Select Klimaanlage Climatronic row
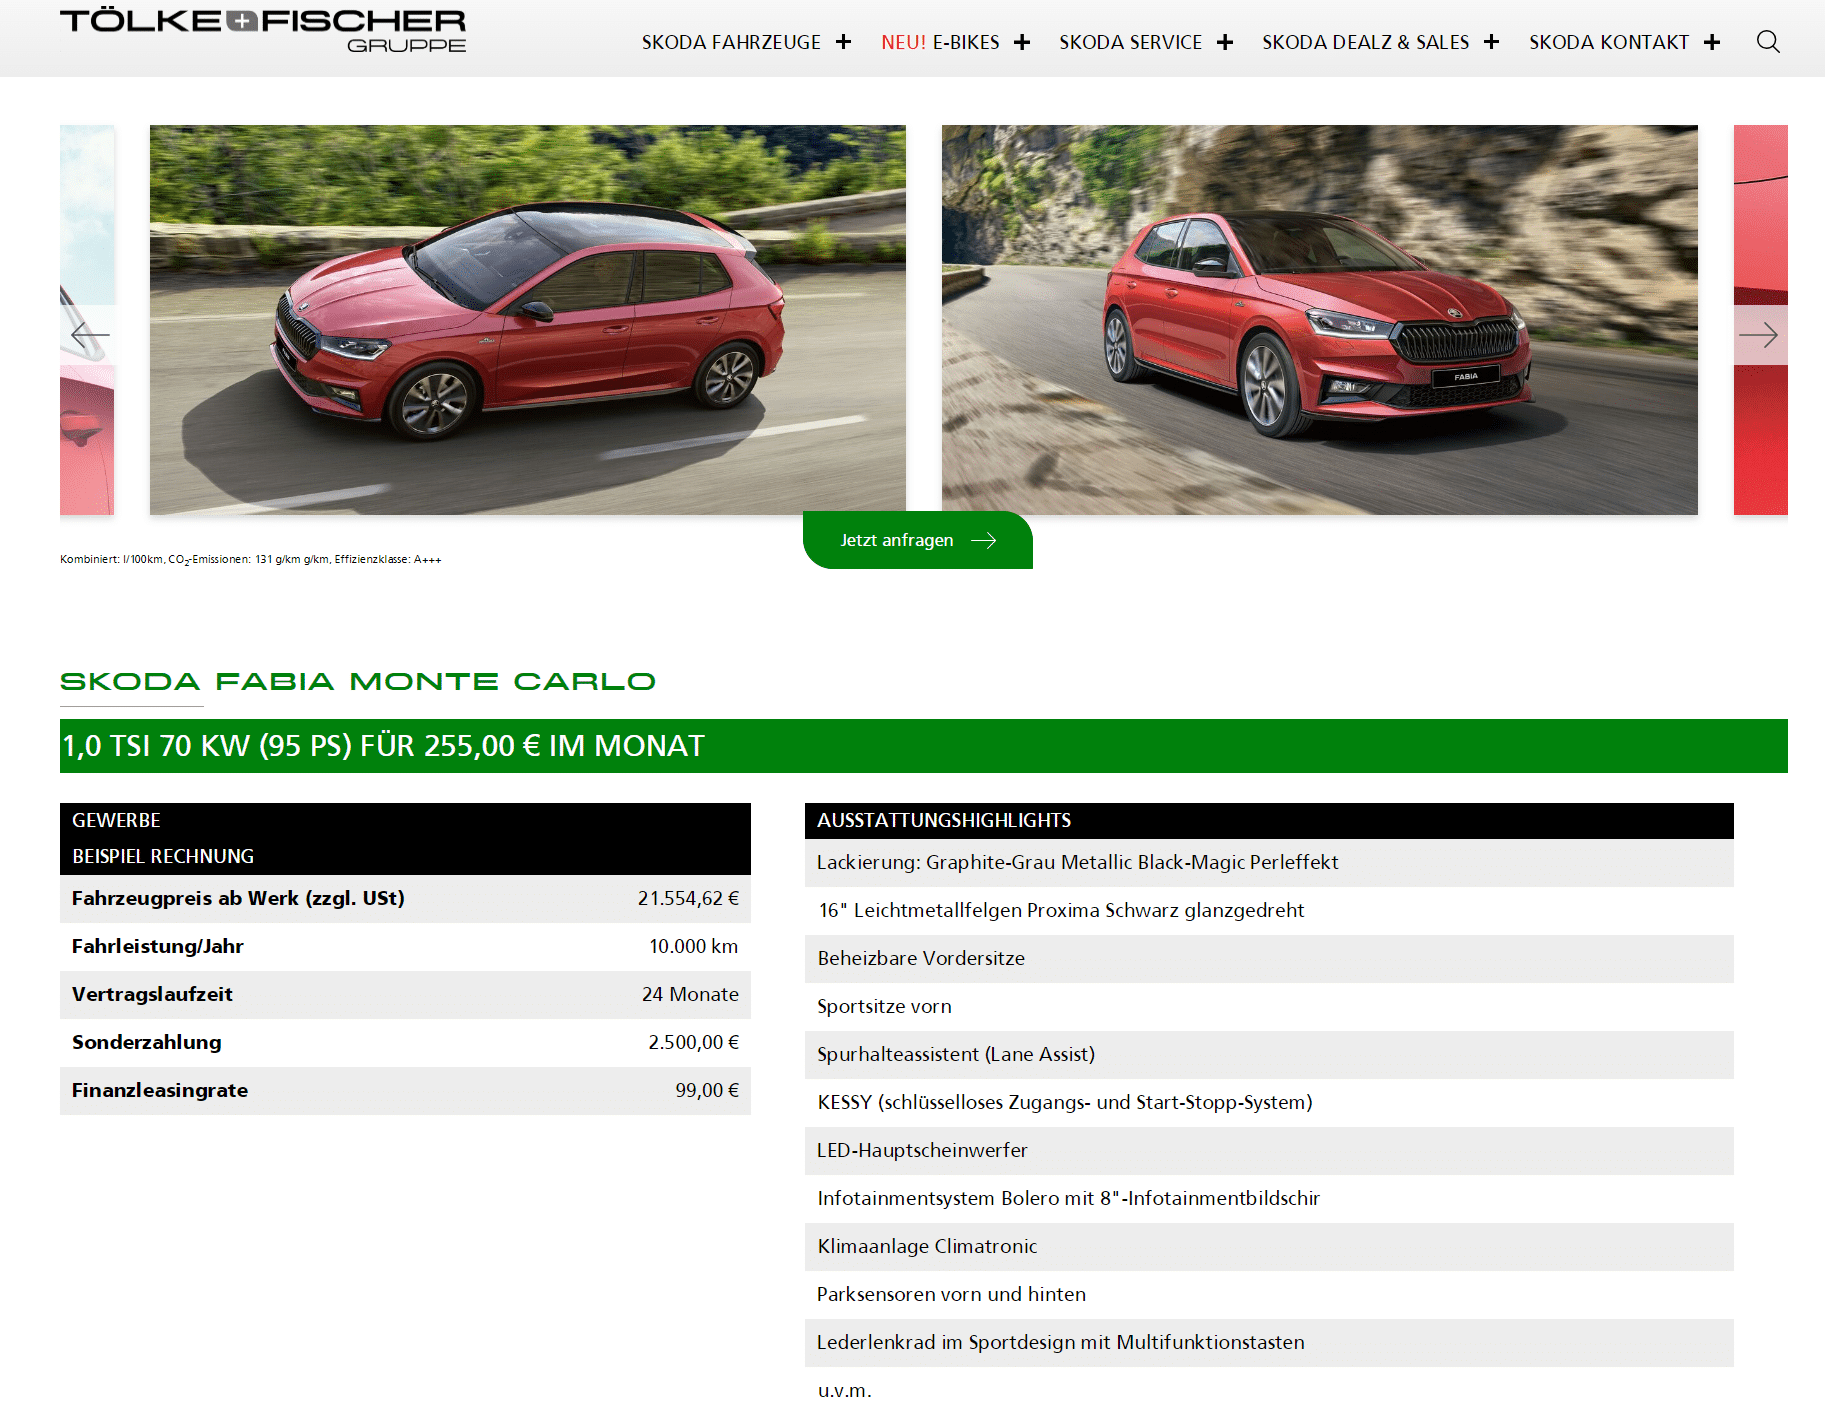 click(1269, 1246)
